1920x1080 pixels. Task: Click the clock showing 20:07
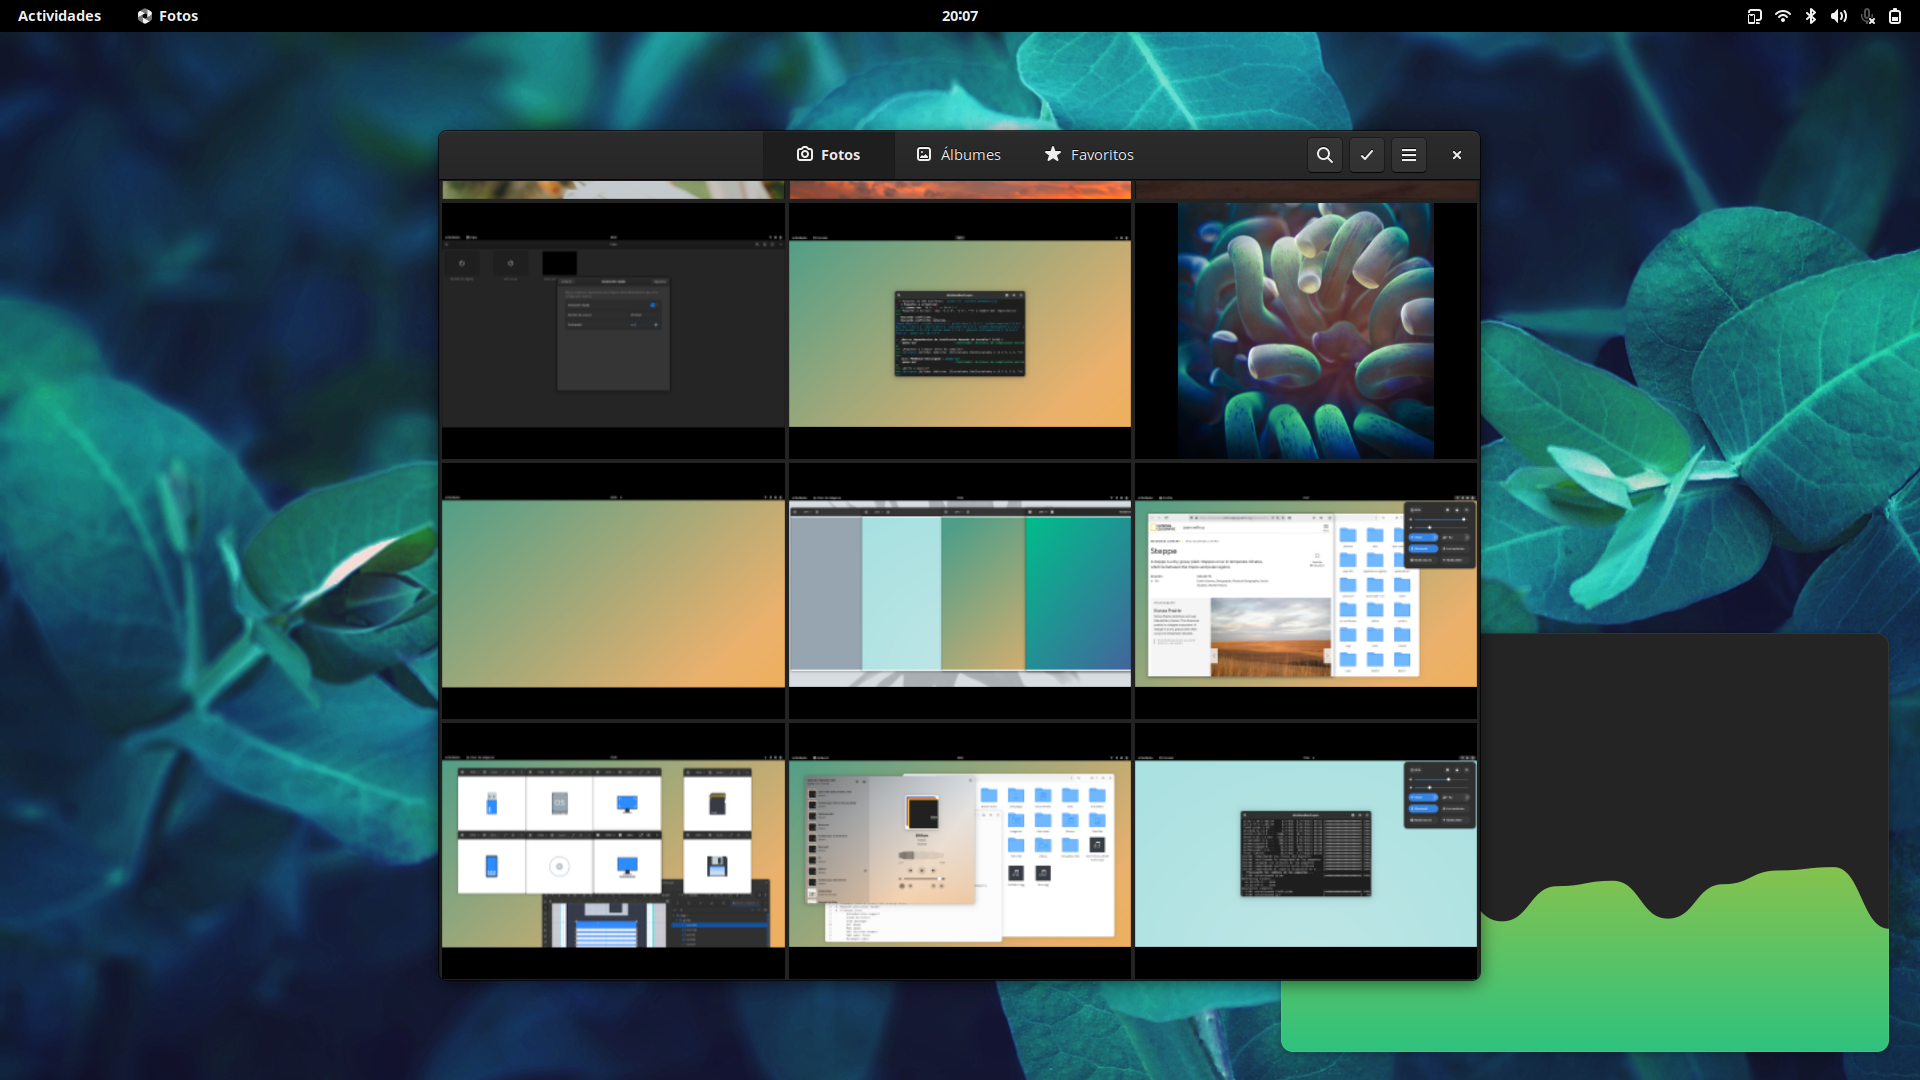click(x=959, y=16)
